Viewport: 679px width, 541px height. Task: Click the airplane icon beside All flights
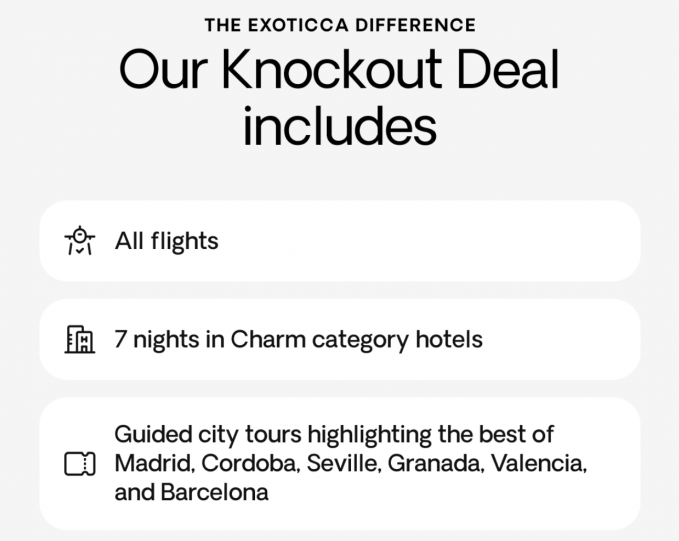coord(79,241)
